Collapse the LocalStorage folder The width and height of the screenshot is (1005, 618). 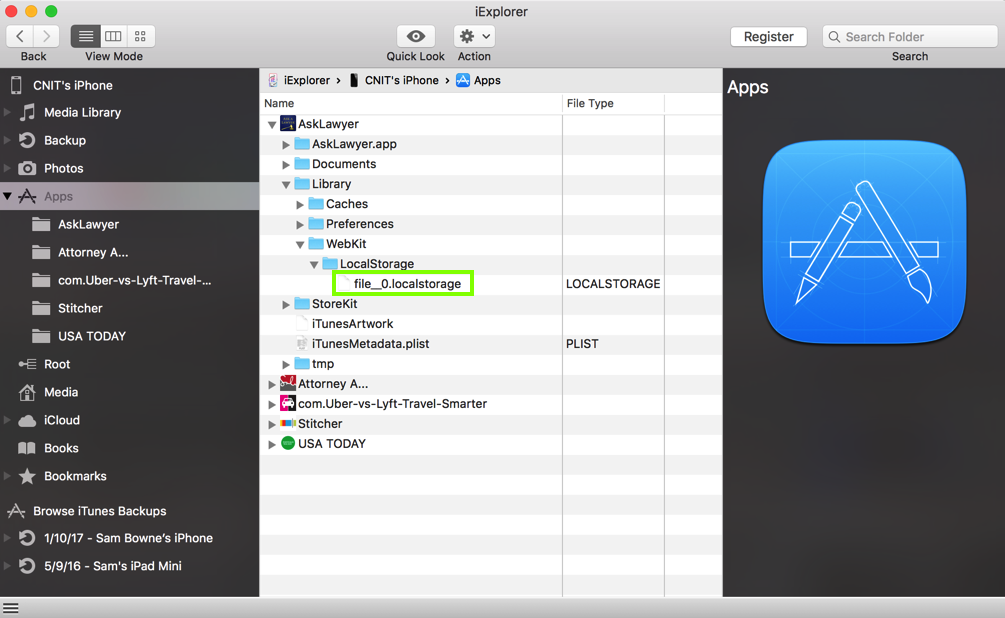(314, 264)
